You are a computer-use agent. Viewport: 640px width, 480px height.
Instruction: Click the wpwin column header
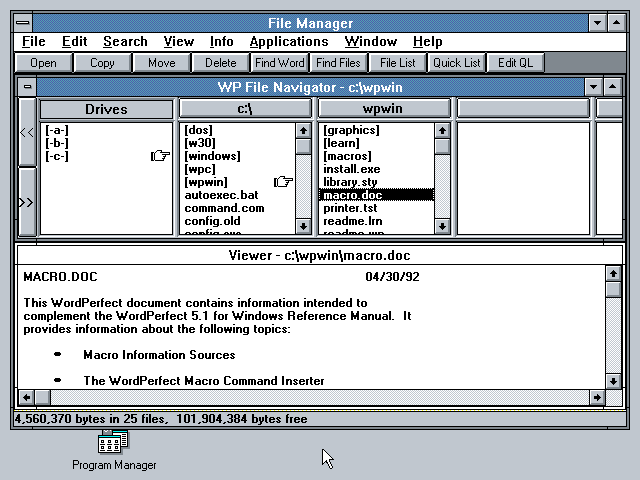point(384,109)
